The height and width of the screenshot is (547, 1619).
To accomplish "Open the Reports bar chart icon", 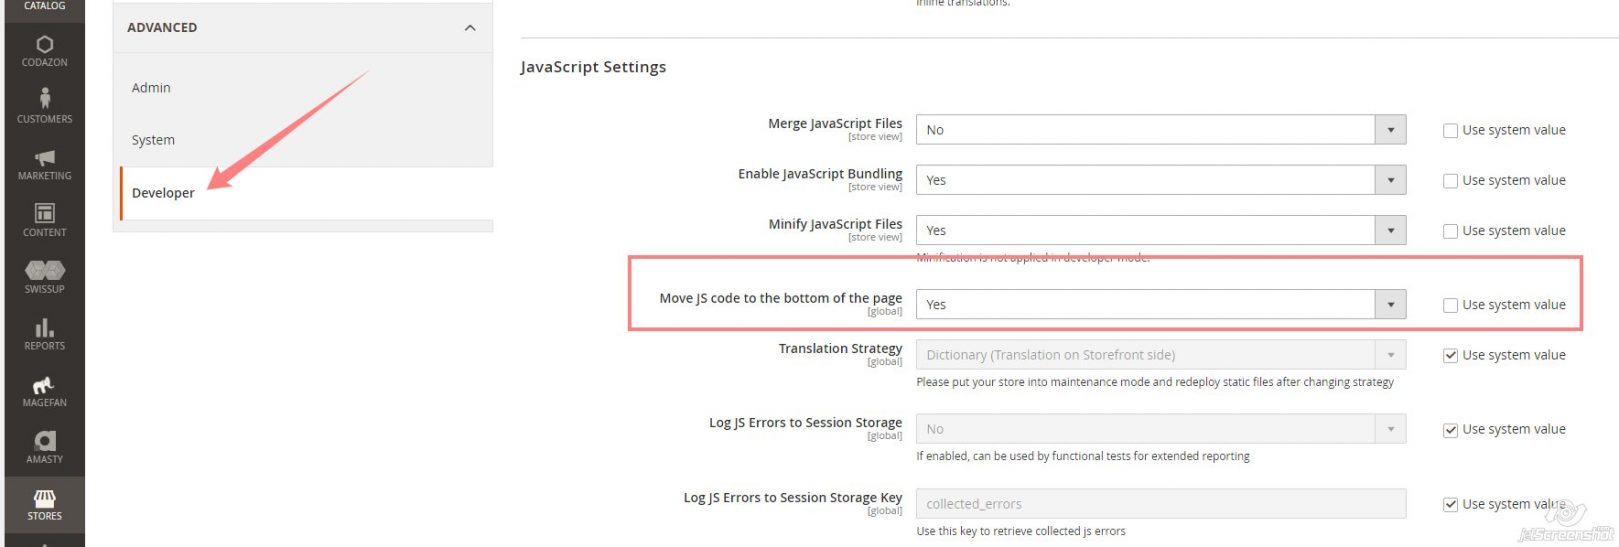I will (44, 328).
